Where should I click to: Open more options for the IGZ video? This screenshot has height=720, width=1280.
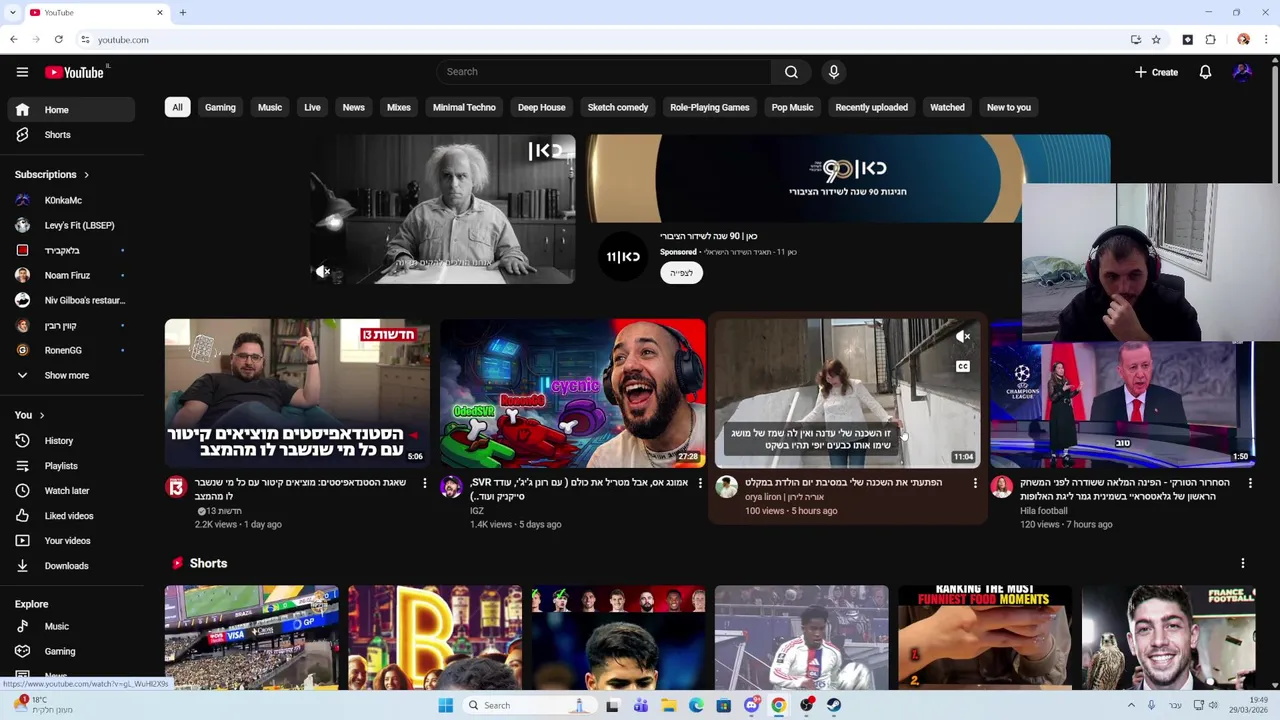(x=700, y=484)
